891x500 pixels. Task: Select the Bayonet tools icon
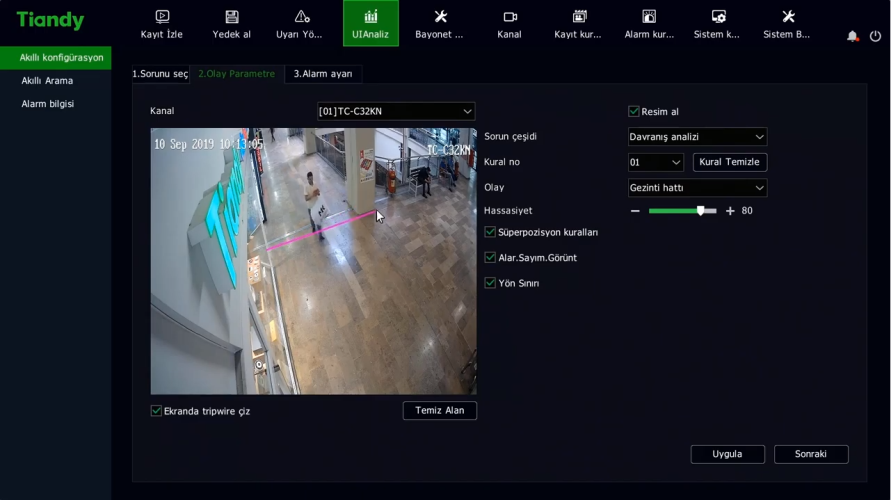(x=440, y=17)
